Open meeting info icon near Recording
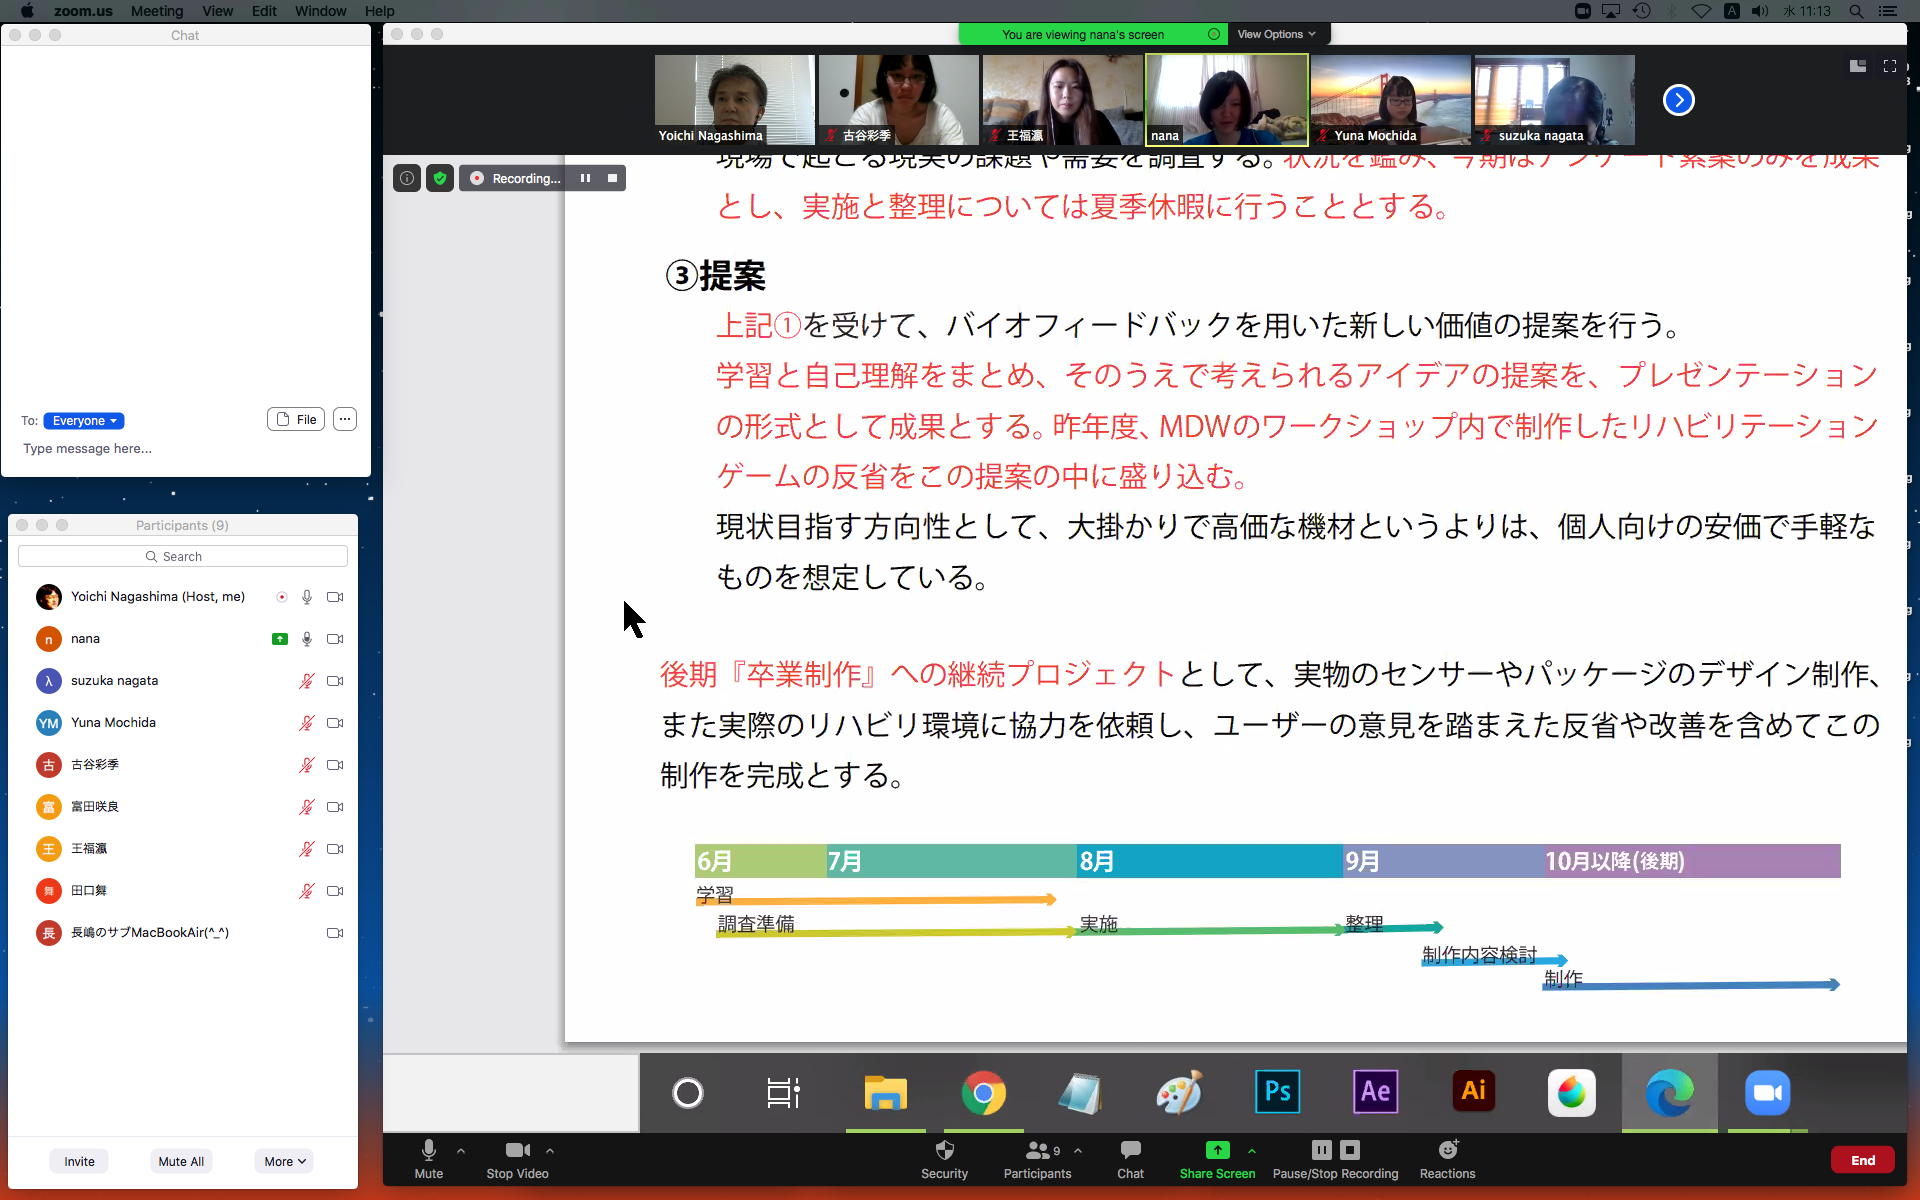The height and width of the screenshot is (1200, 1920). pyautogui.click(x=407, y=178)
